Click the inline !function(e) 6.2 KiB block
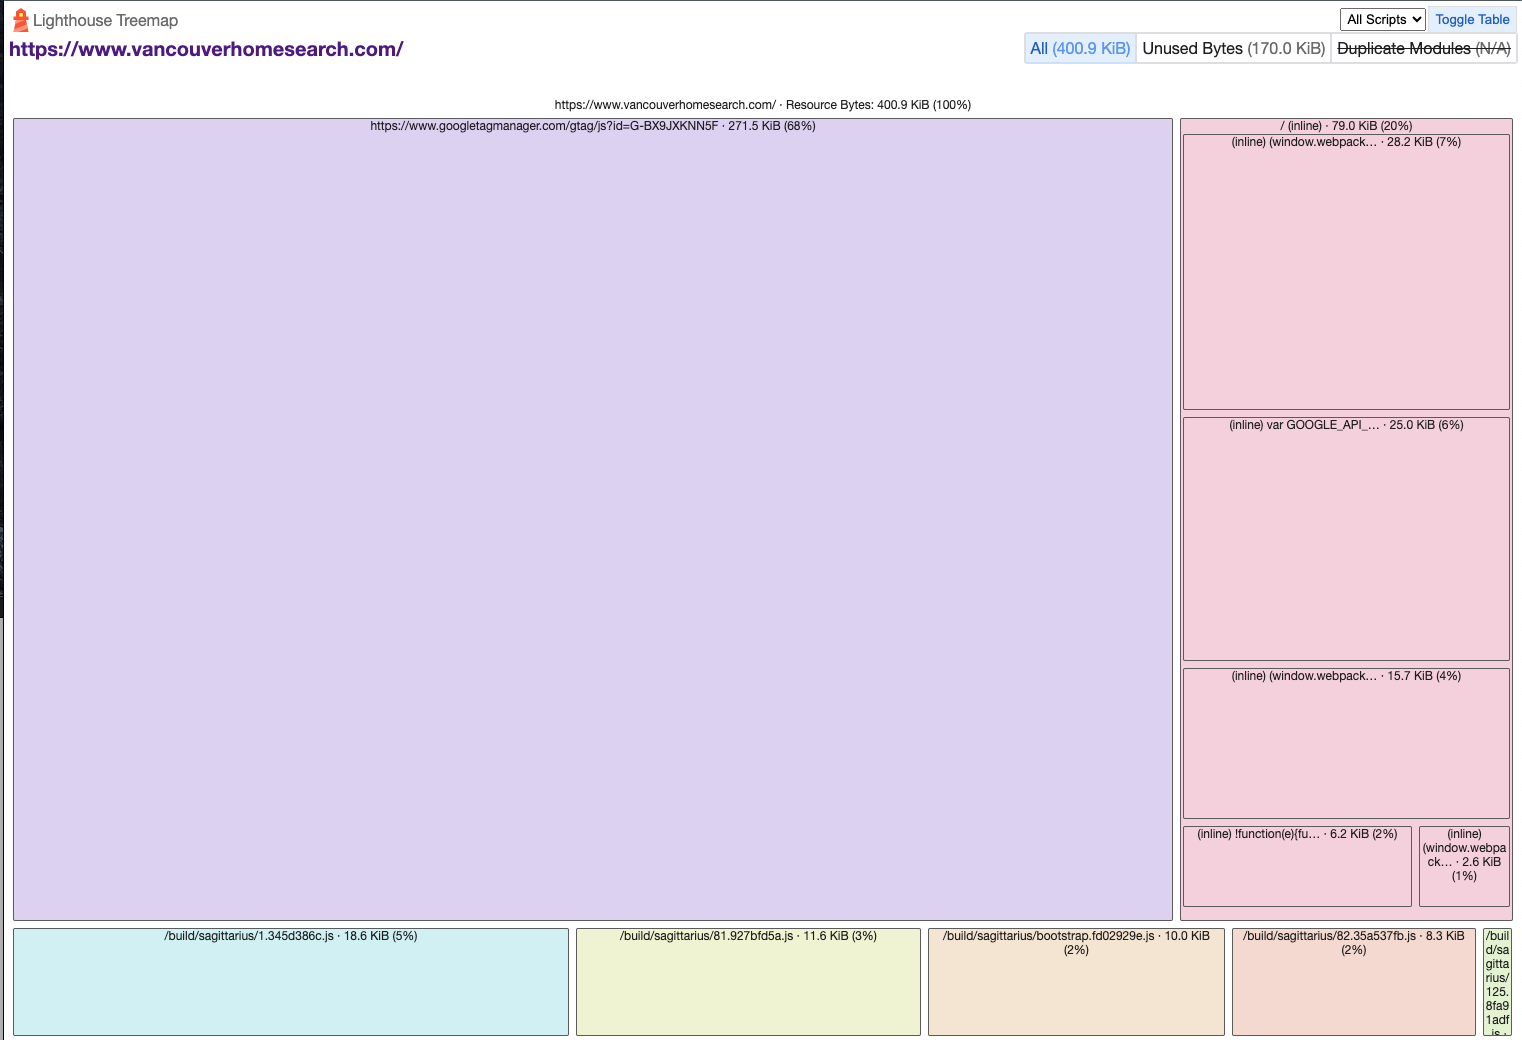 point(1297,866)
